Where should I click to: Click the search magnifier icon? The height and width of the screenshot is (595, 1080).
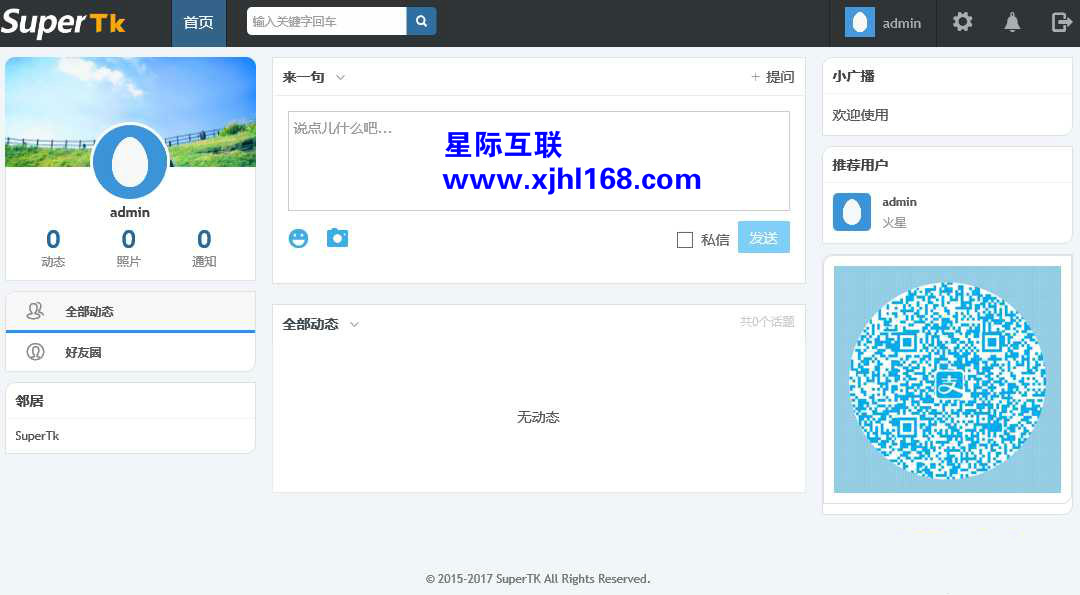click(420, 20)
